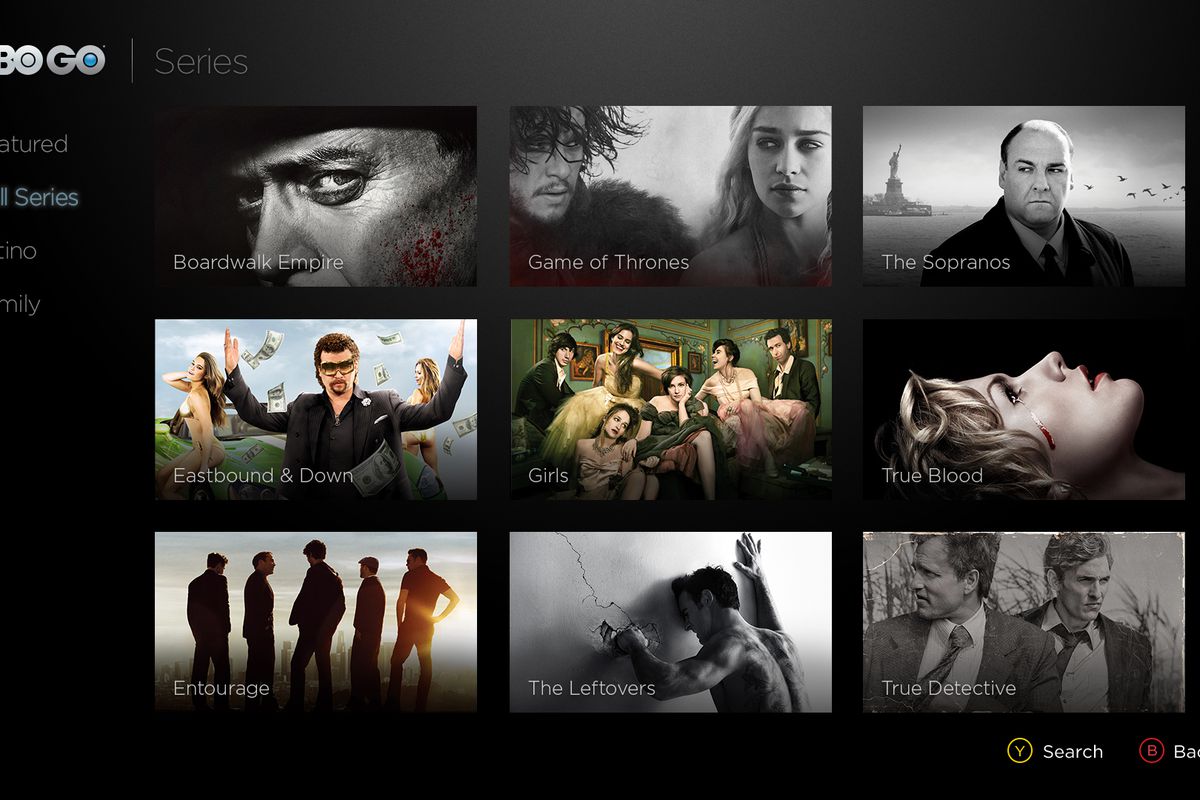
Task: Click the Boardwalk Empire title text
Action: pyautogui.click(x=260, y=262)
